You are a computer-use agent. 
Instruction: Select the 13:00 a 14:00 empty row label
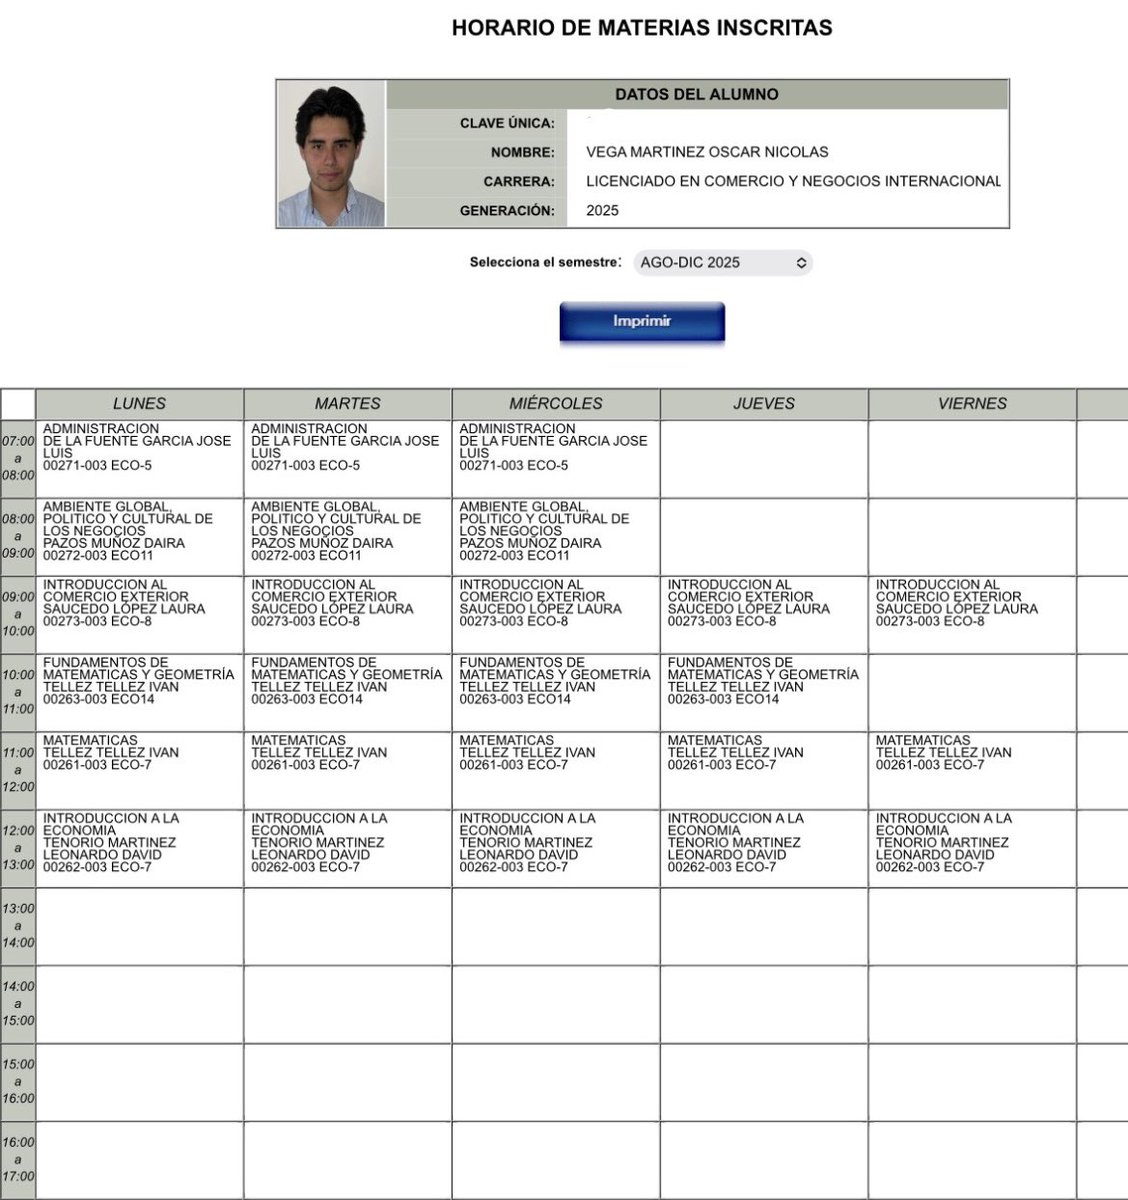19,926
